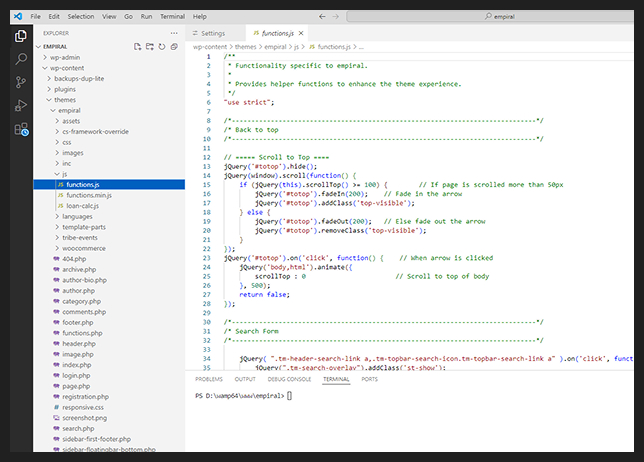The image size is (644, 462).
Task: Open Explorer's more actions ellipsis menu
Action: [174, 33]
